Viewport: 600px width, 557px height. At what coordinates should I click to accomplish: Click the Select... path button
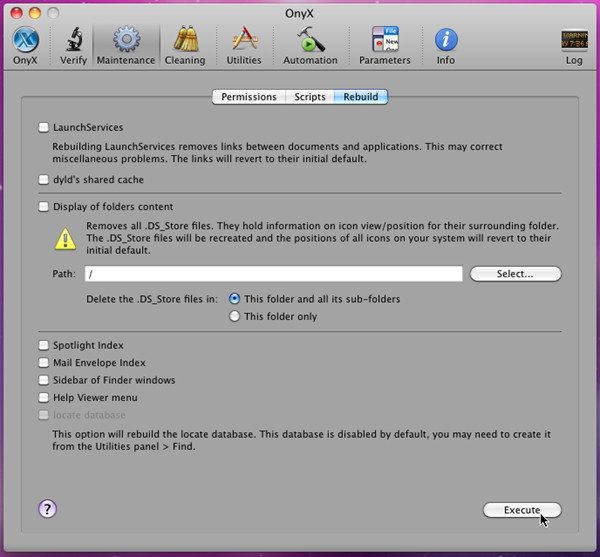click(x=515, y=274)
